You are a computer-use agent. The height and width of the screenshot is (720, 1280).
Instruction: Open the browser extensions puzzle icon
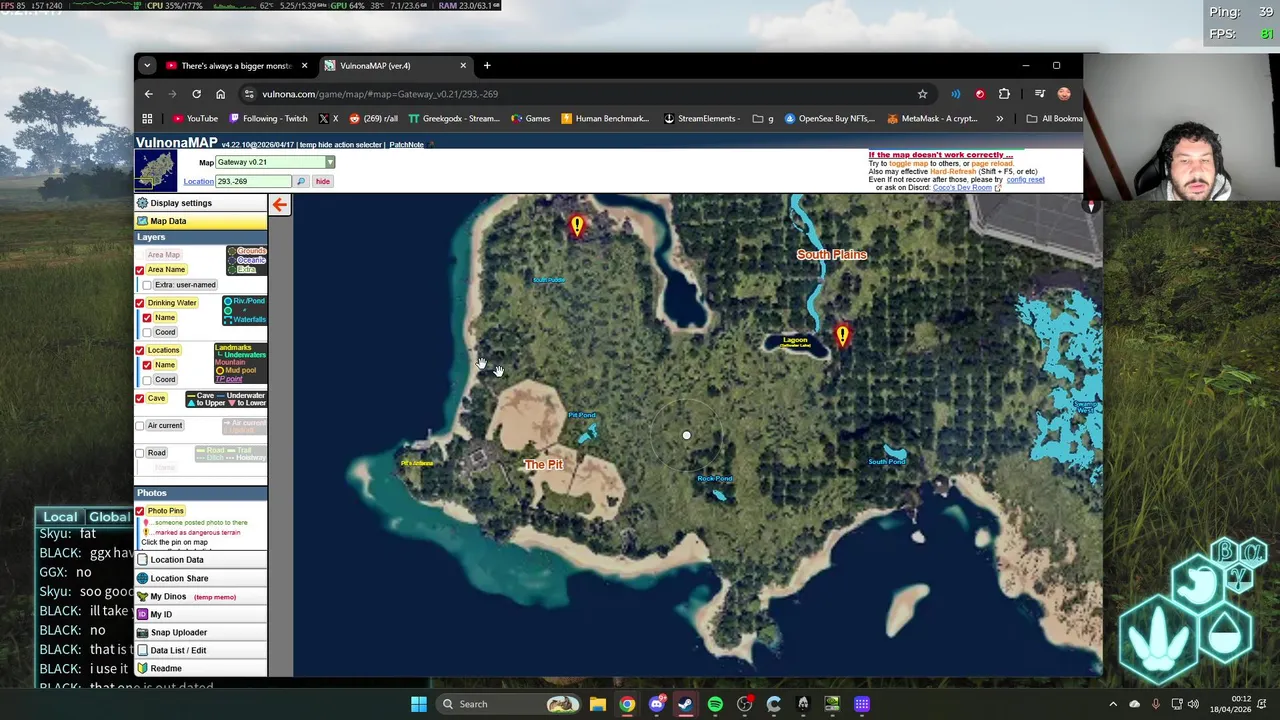1004,94
